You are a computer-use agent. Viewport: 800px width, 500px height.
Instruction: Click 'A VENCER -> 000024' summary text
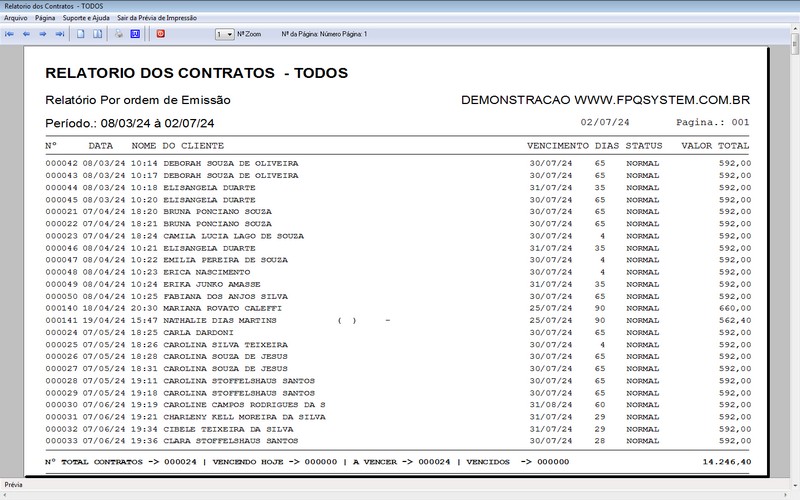point(402,462)
